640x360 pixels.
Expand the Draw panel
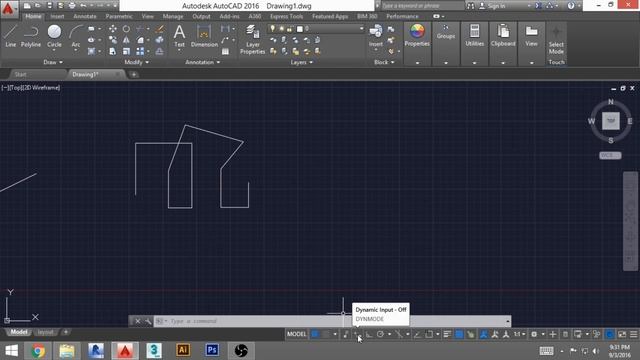(53, 62)
